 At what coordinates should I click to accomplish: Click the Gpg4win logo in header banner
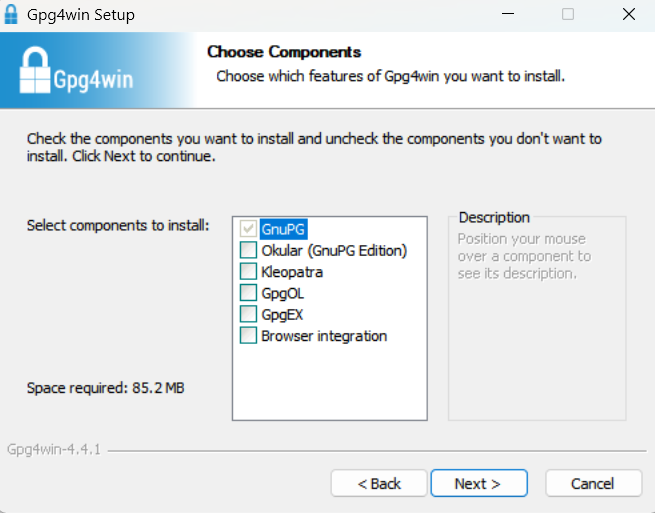click(x=76, y=70)
